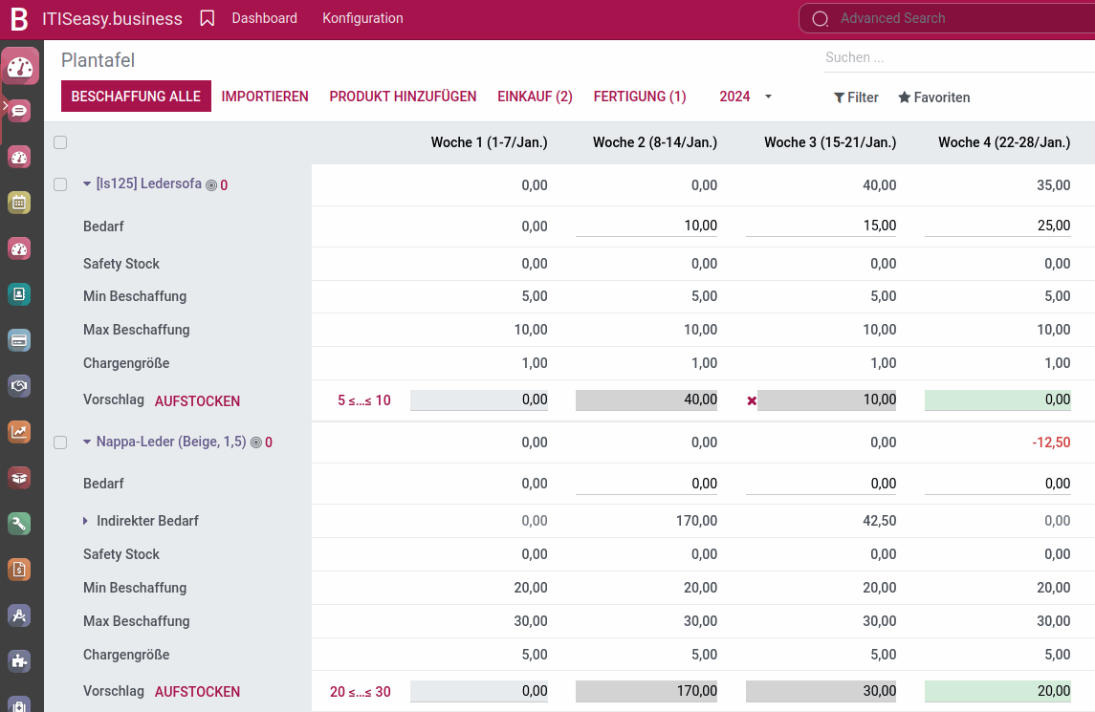Open the contacts app sidebar icon
1095x712 pixels.
click(19, 294)
